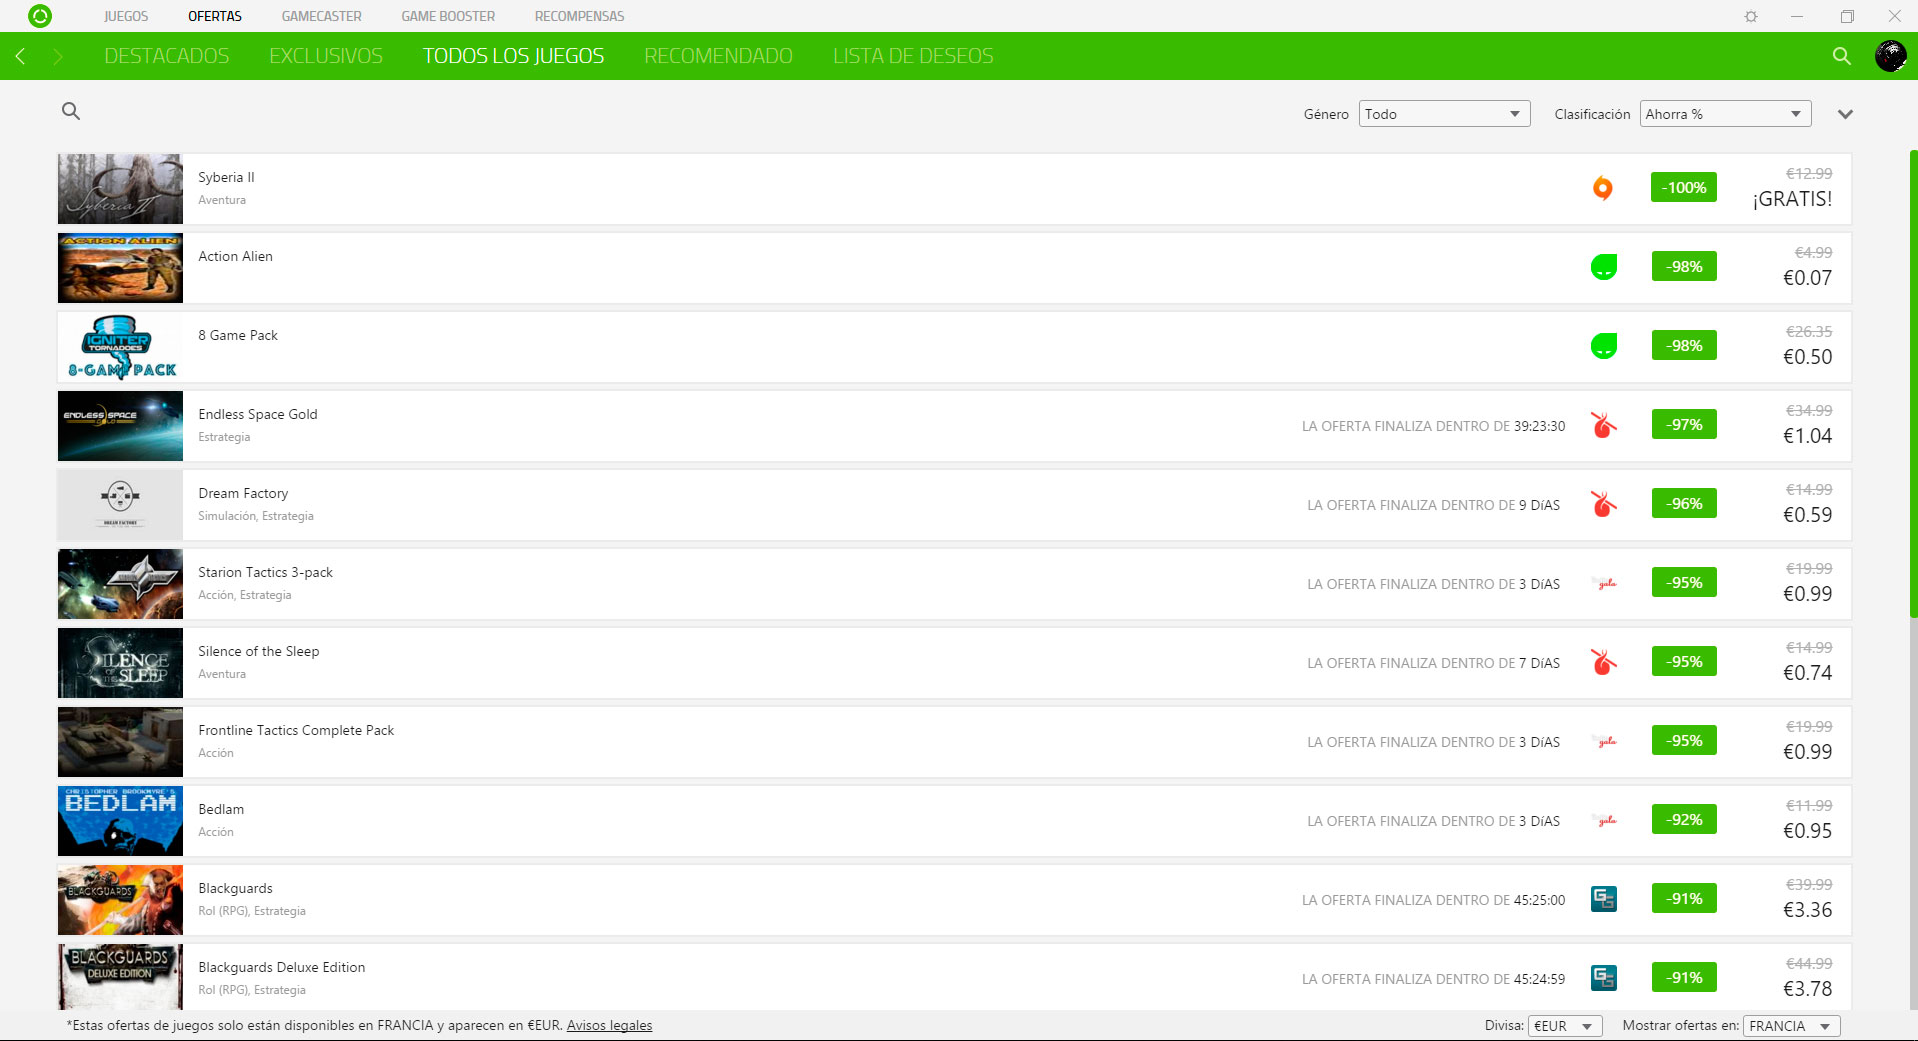The image size is (1918, 1041).
Task: Click the €3.36 price for Blackguards
Action: tap(1807, 910)
